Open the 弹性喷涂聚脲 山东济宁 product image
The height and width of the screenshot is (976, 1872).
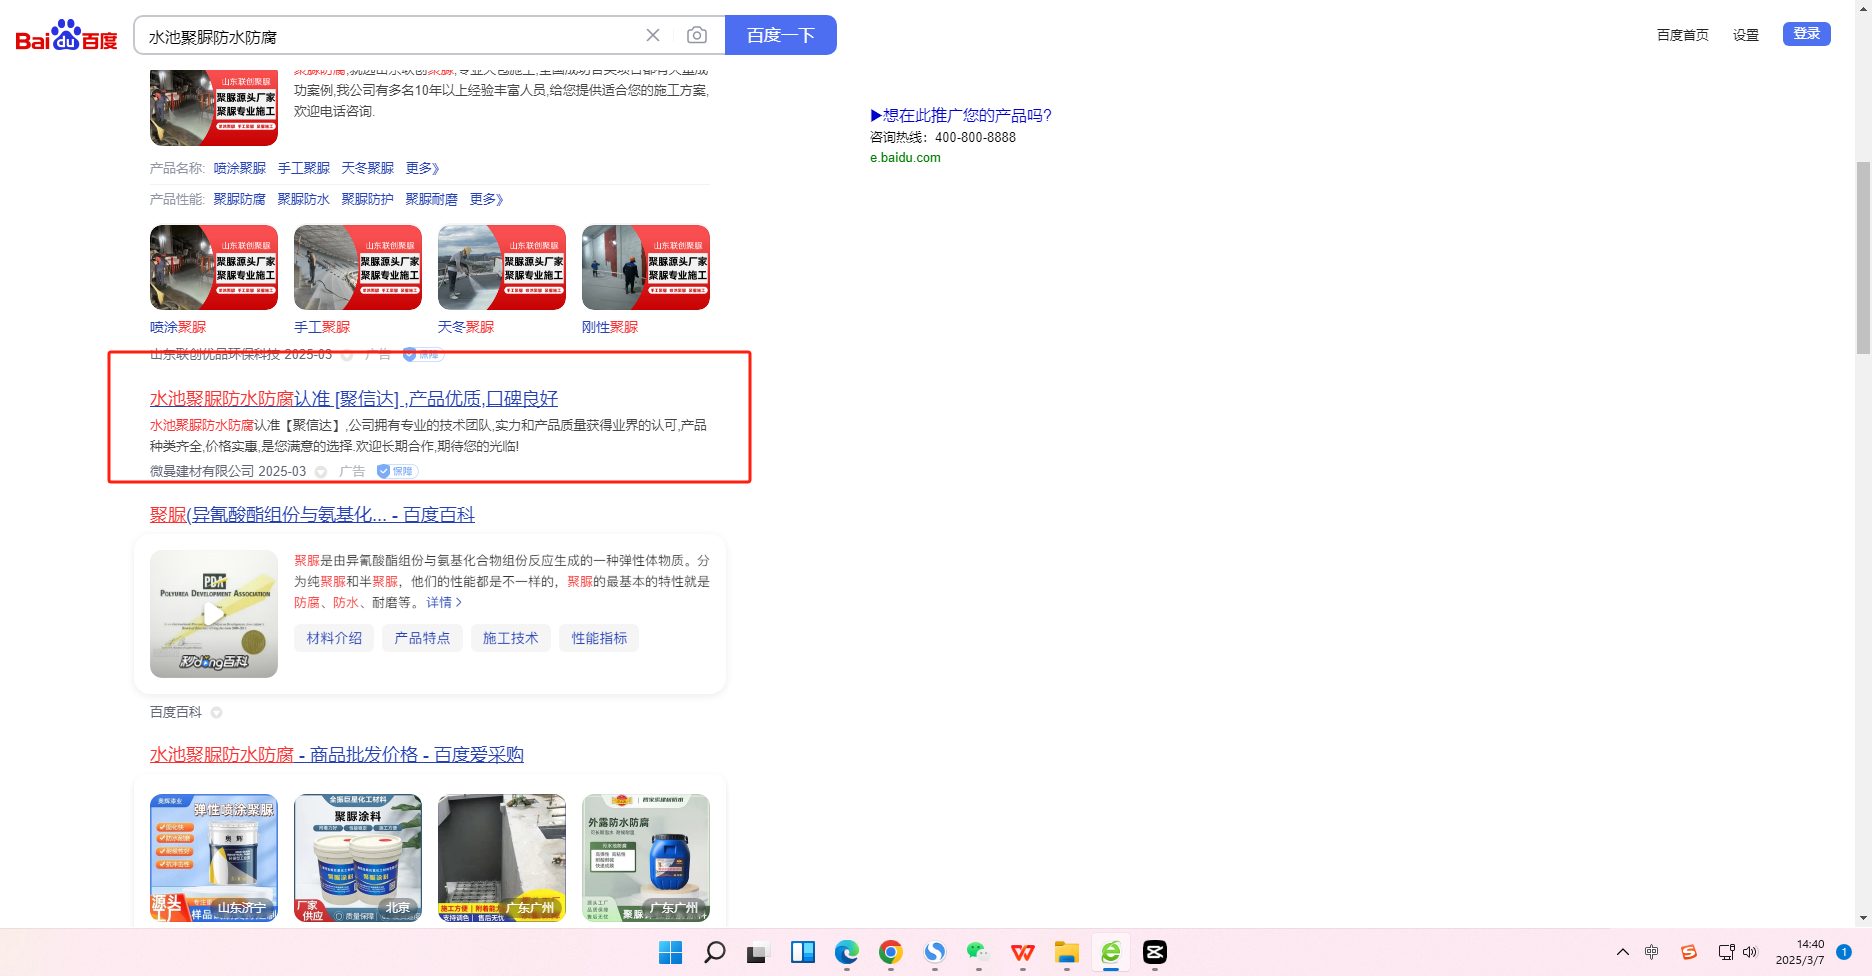tap(214, 857)
